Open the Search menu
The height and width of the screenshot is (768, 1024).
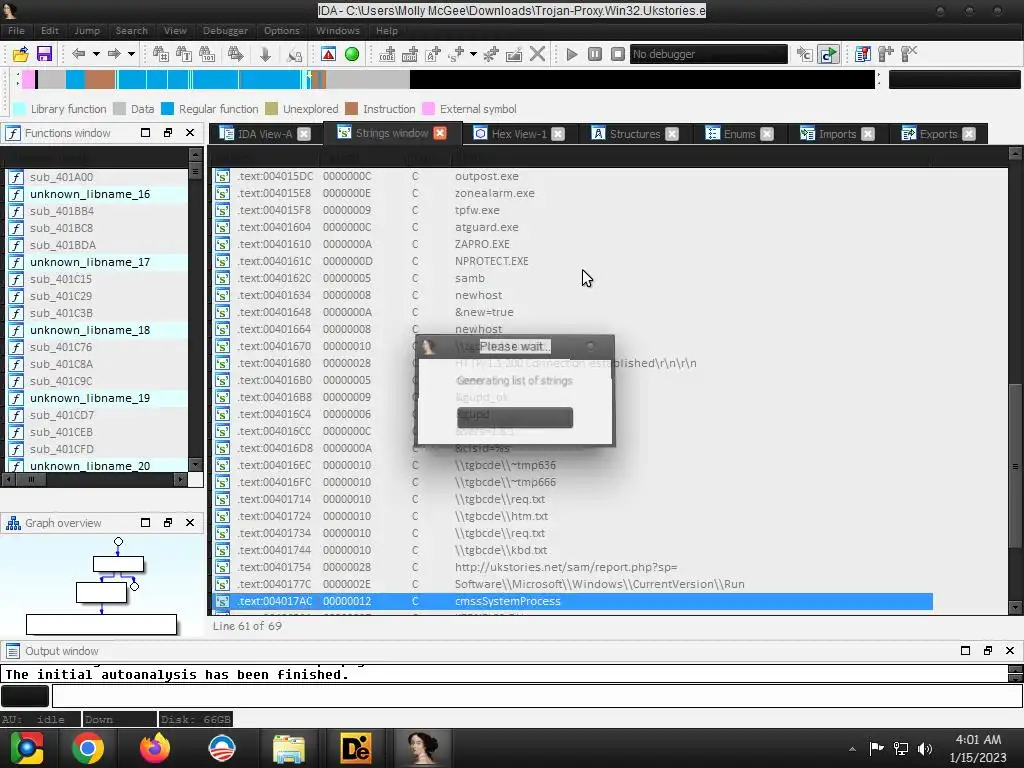tap(131, 31)
